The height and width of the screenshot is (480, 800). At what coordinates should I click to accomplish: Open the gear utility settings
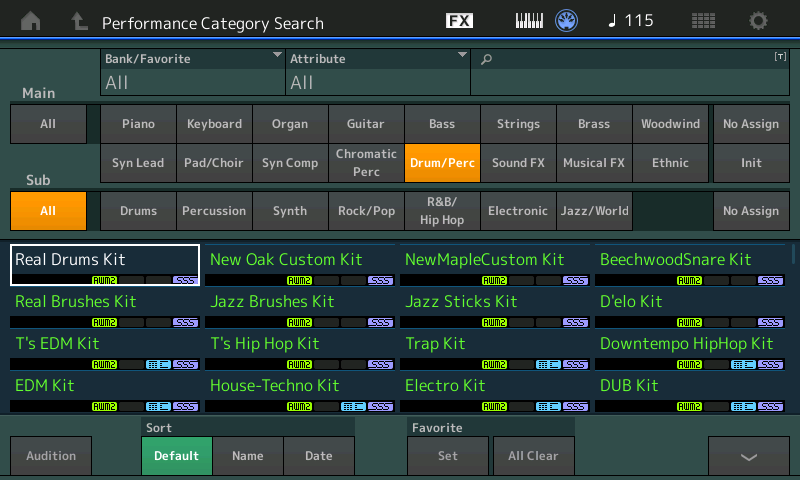click(759, 21)
